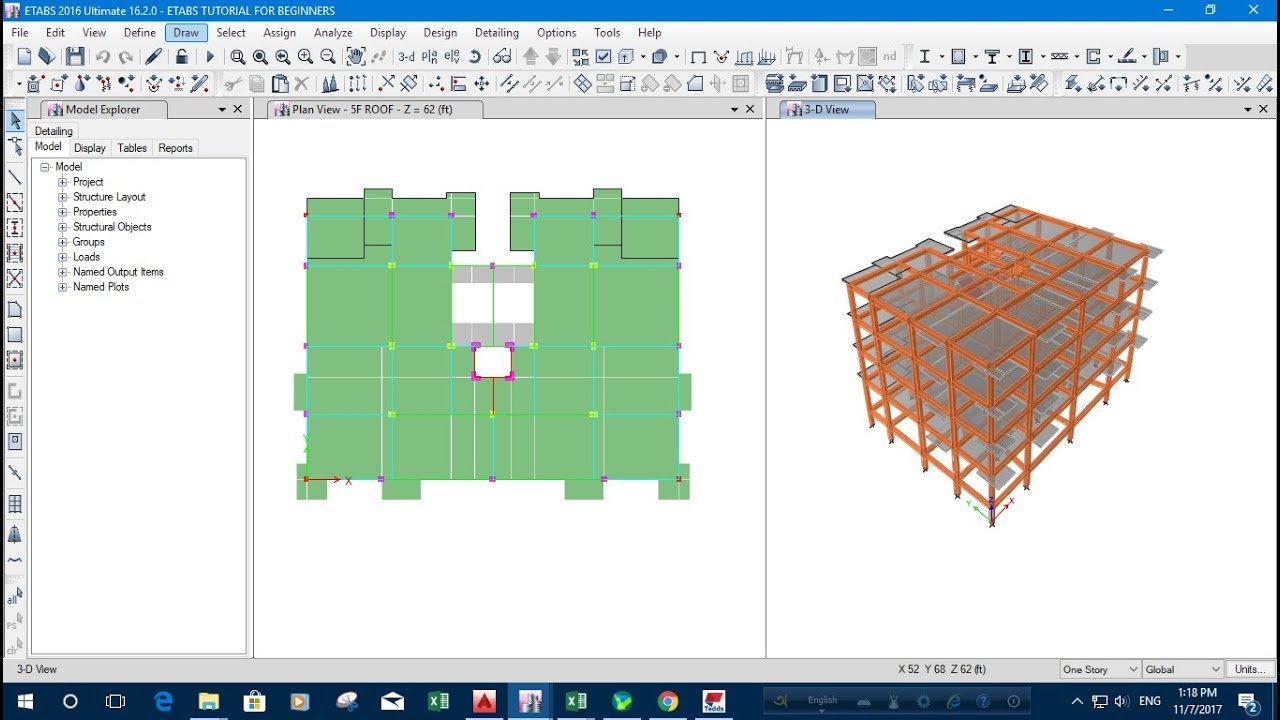Select the Rubber Band Zoom tool

pos(239,56)
